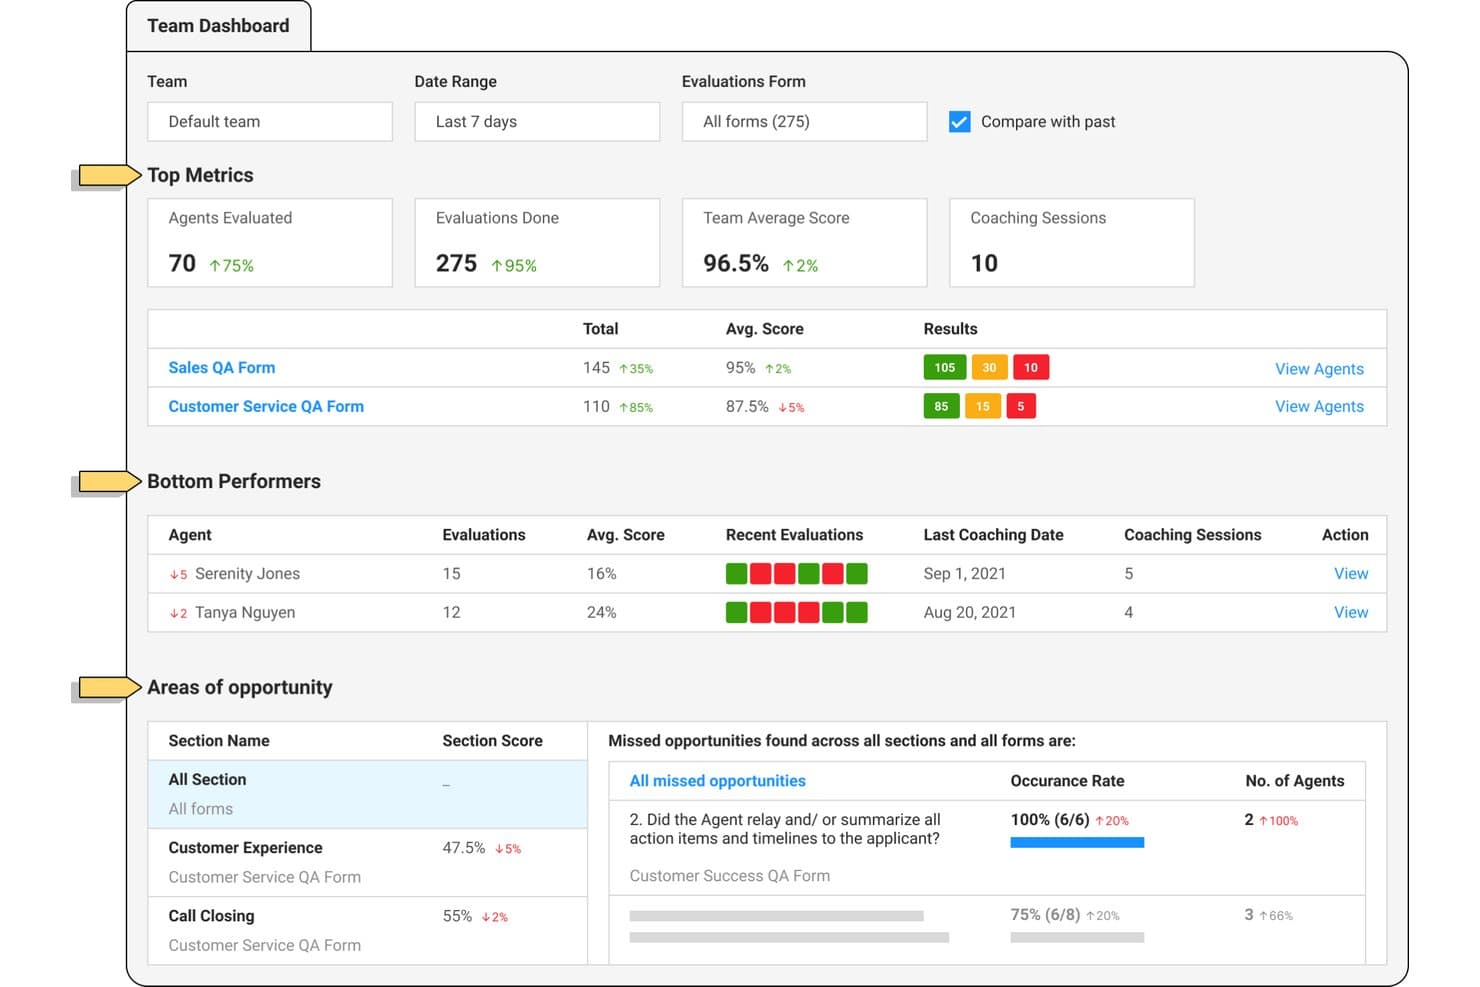Click the blue occurrence rate bar under 100% (6/6)
The image size is (1480, 987).
coord(1077,842)
